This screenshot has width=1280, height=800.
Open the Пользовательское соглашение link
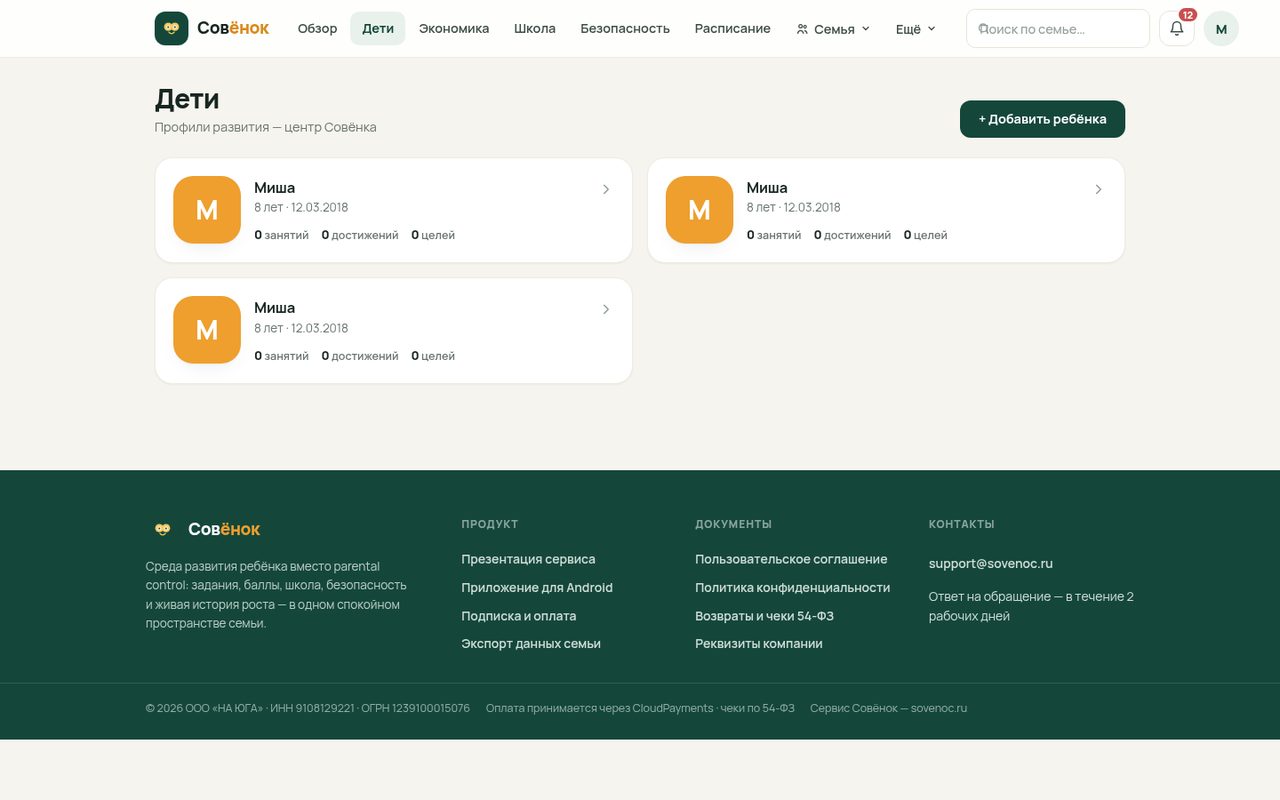pos(791,559)
